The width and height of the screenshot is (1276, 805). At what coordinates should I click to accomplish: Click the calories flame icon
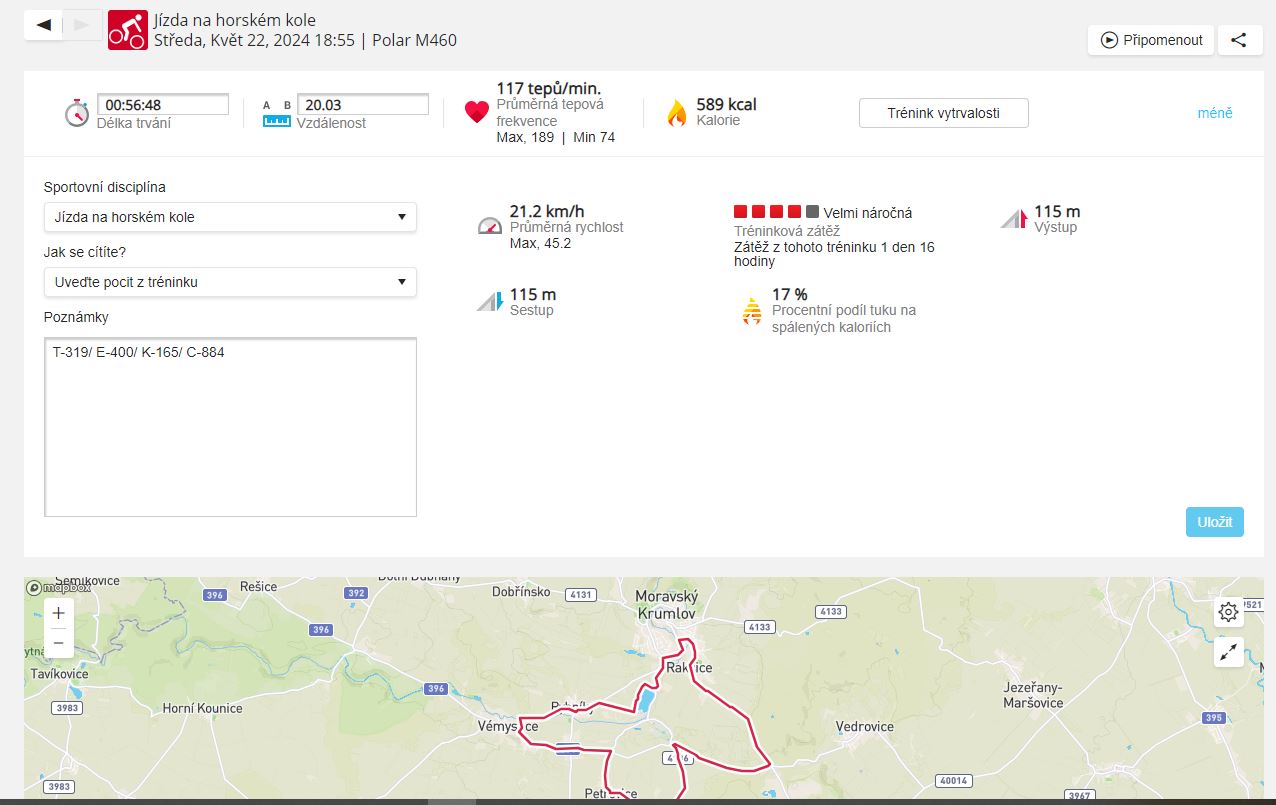677,113
